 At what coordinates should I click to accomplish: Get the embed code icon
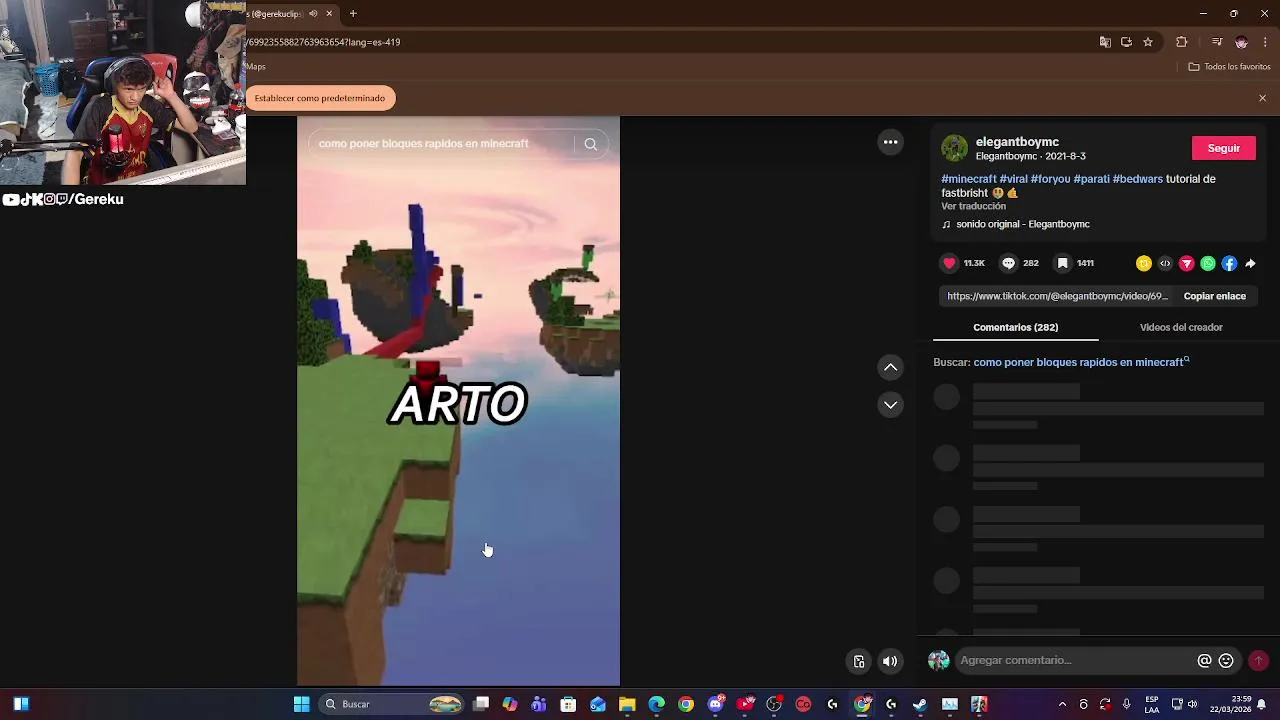pyautogui.click(x=1165, y=264)
